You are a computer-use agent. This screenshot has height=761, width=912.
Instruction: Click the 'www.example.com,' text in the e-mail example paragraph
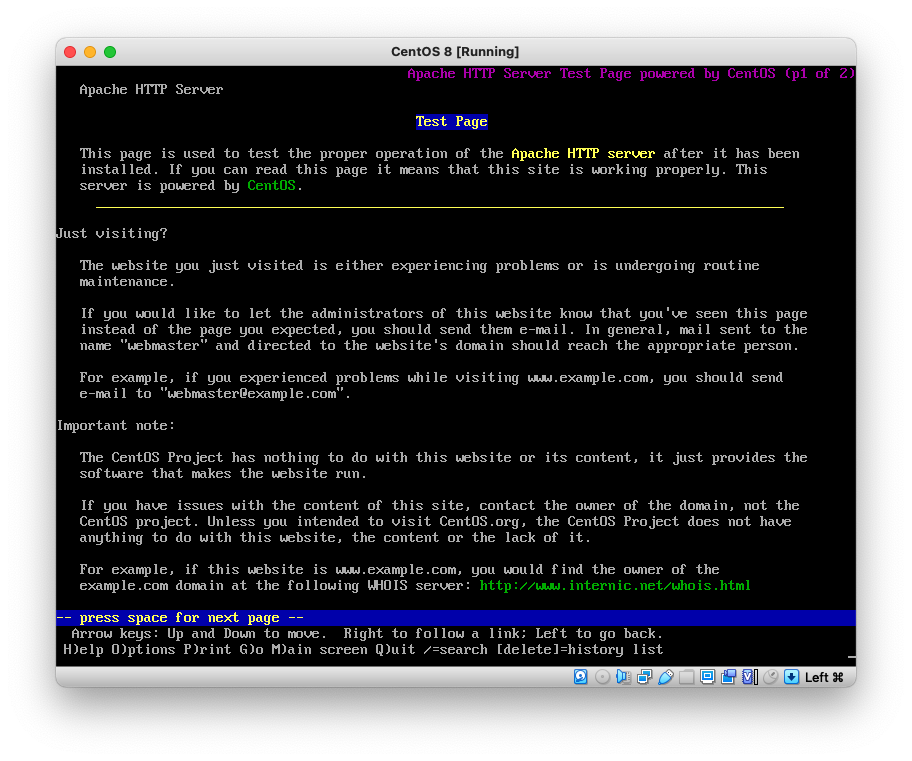tap(591, 378)
